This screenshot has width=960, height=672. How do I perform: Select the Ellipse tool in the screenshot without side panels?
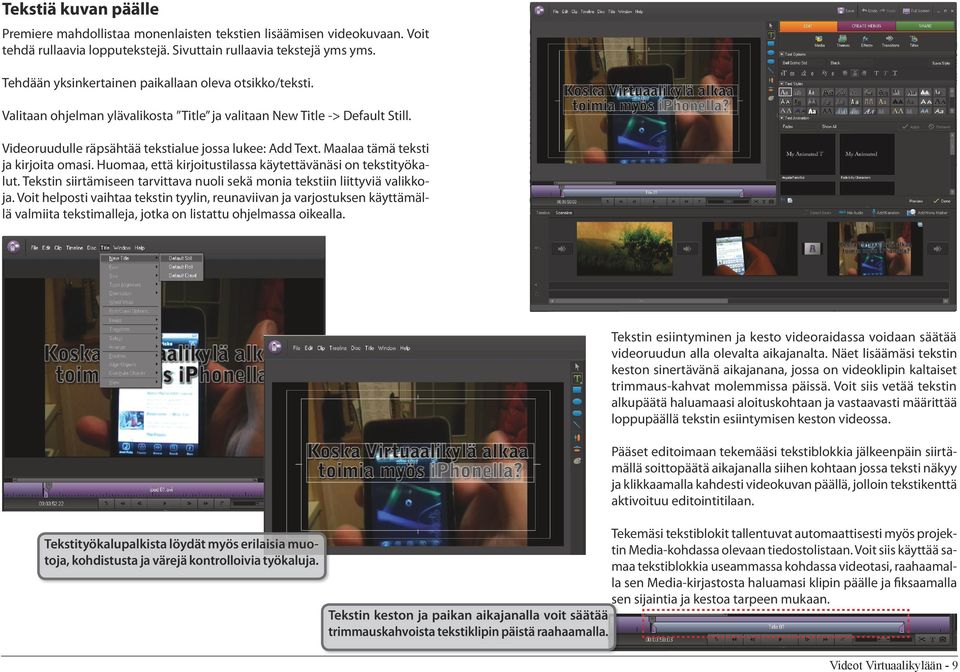coord(577,401)
